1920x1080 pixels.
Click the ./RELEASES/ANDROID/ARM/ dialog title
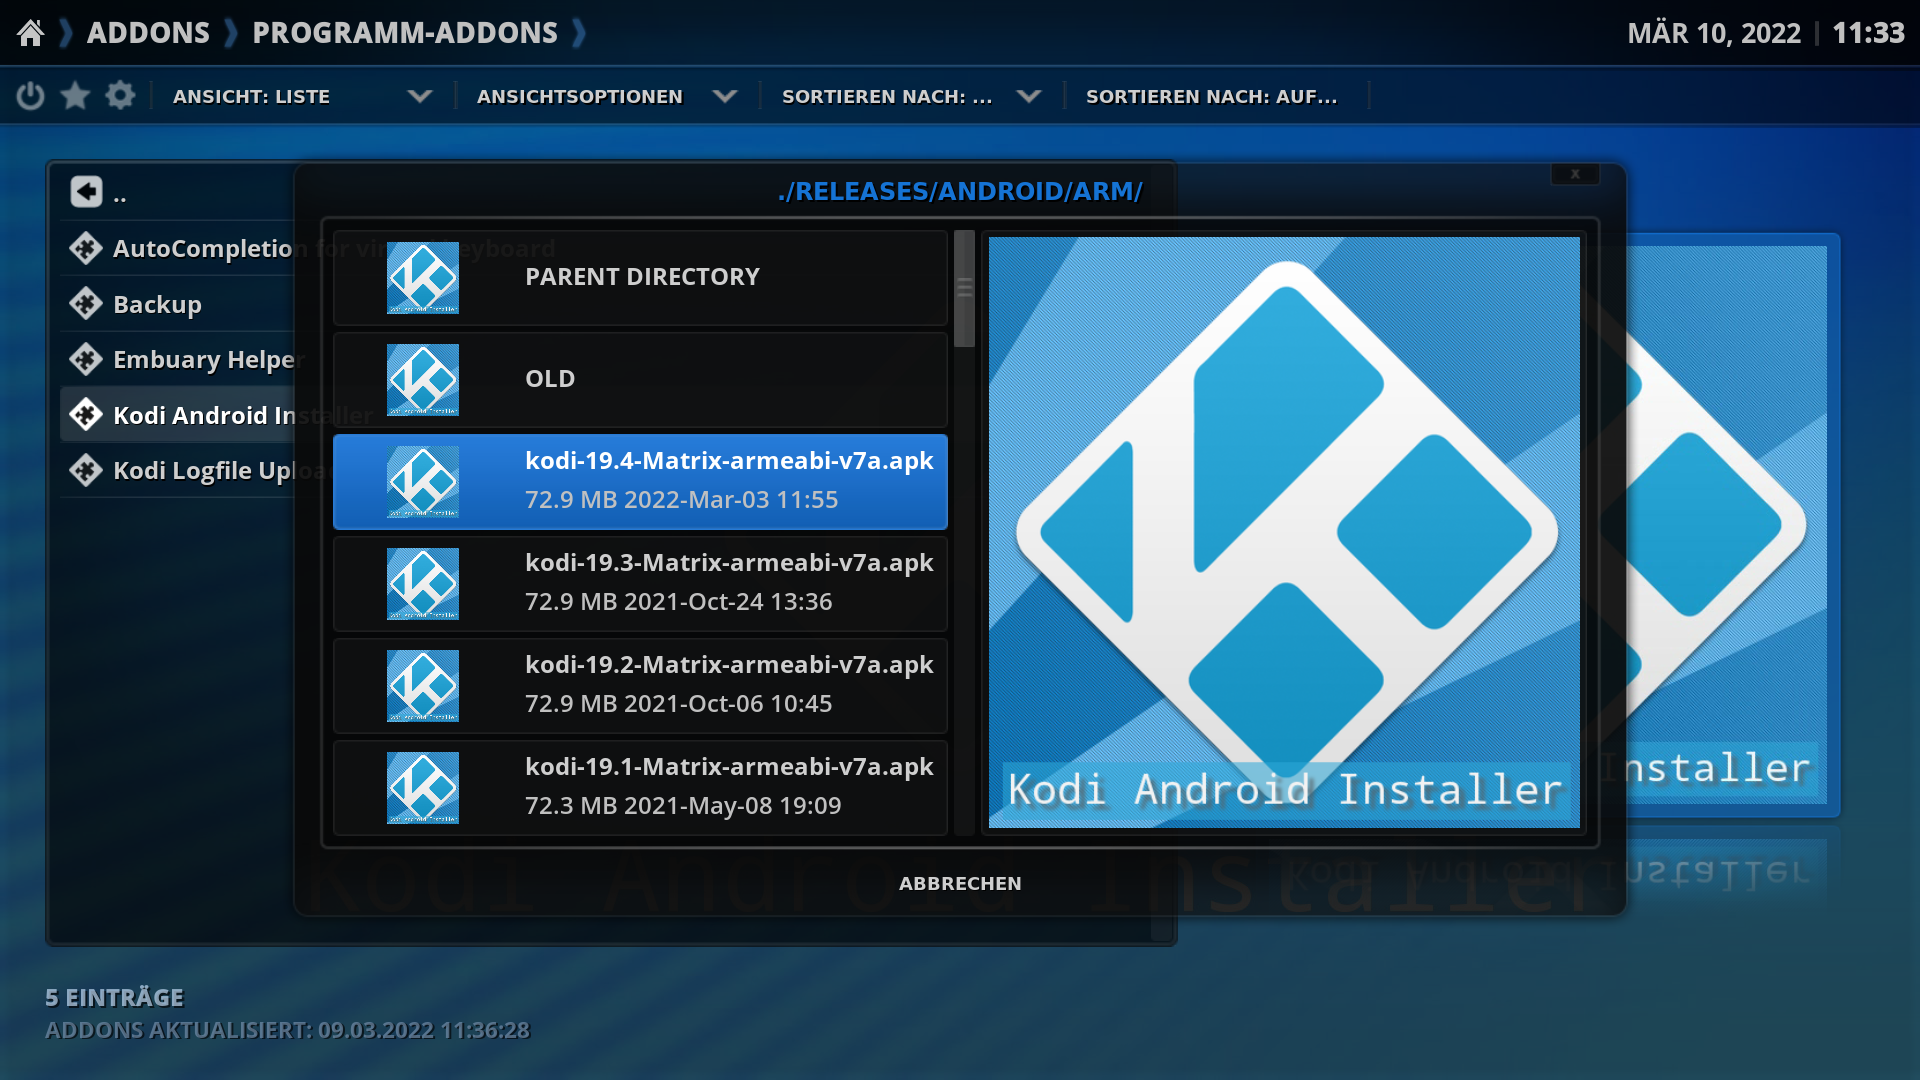coord(960,191)
